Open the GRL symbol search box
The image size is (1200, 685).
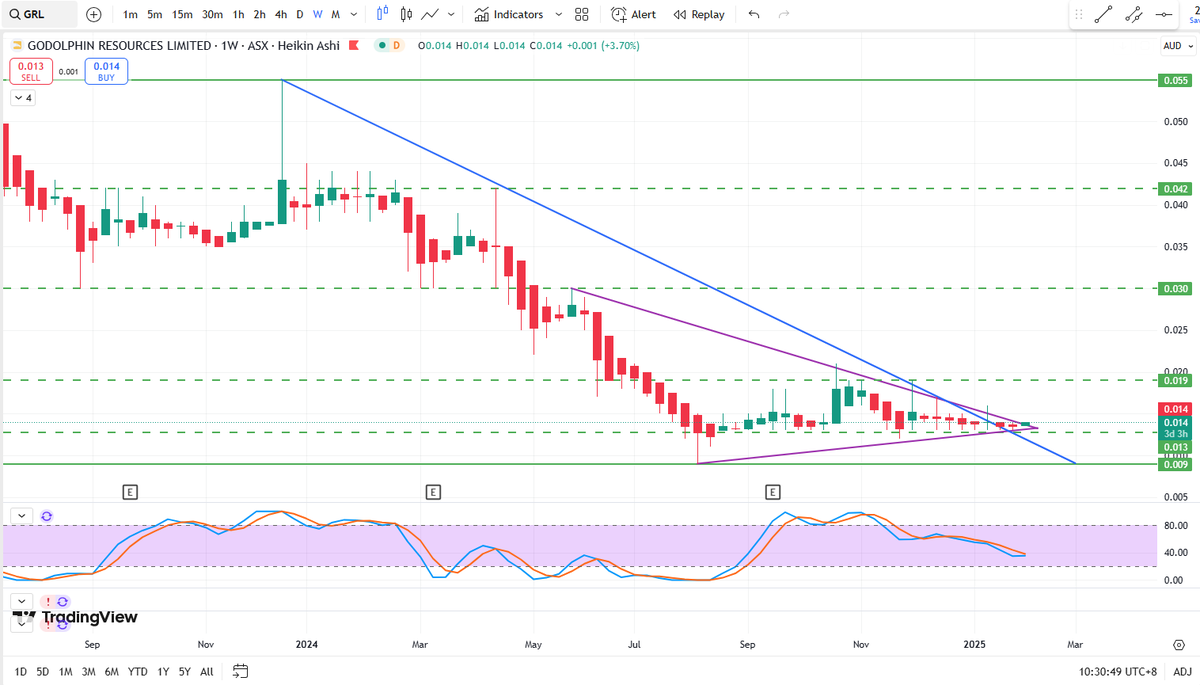coord(40,15)
